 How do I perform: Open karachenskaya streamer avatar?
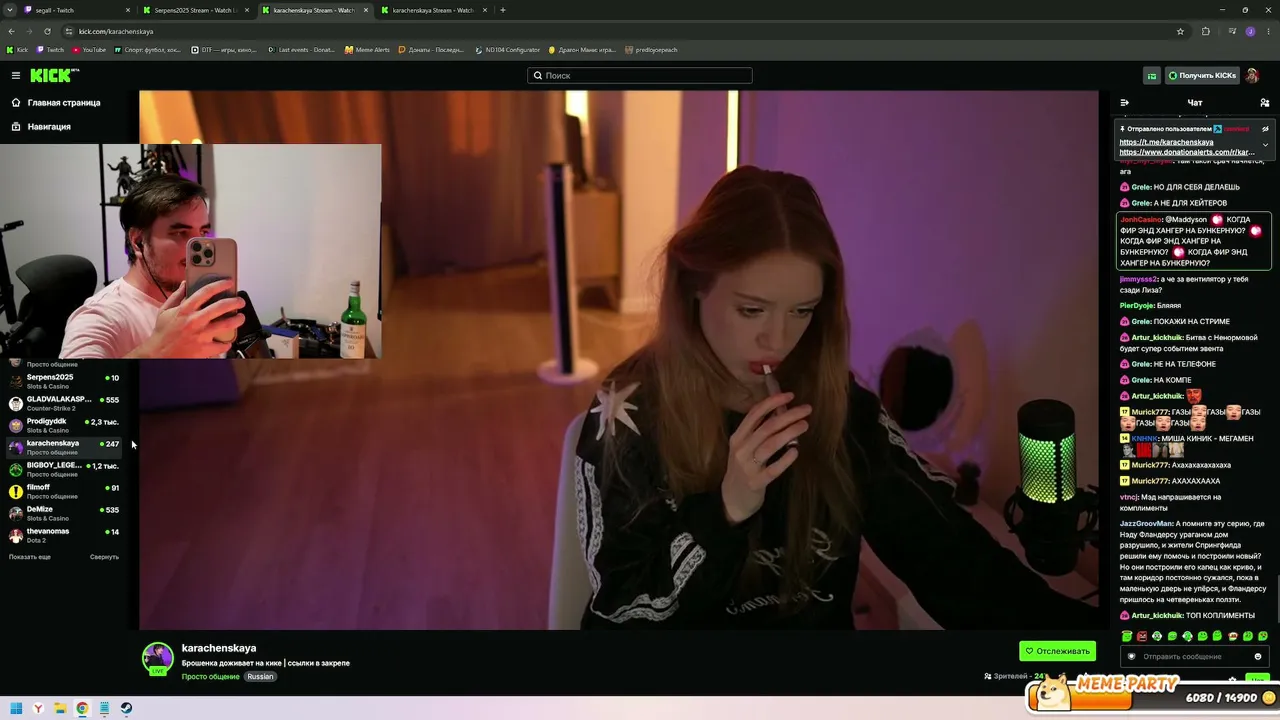click(158, 658)
